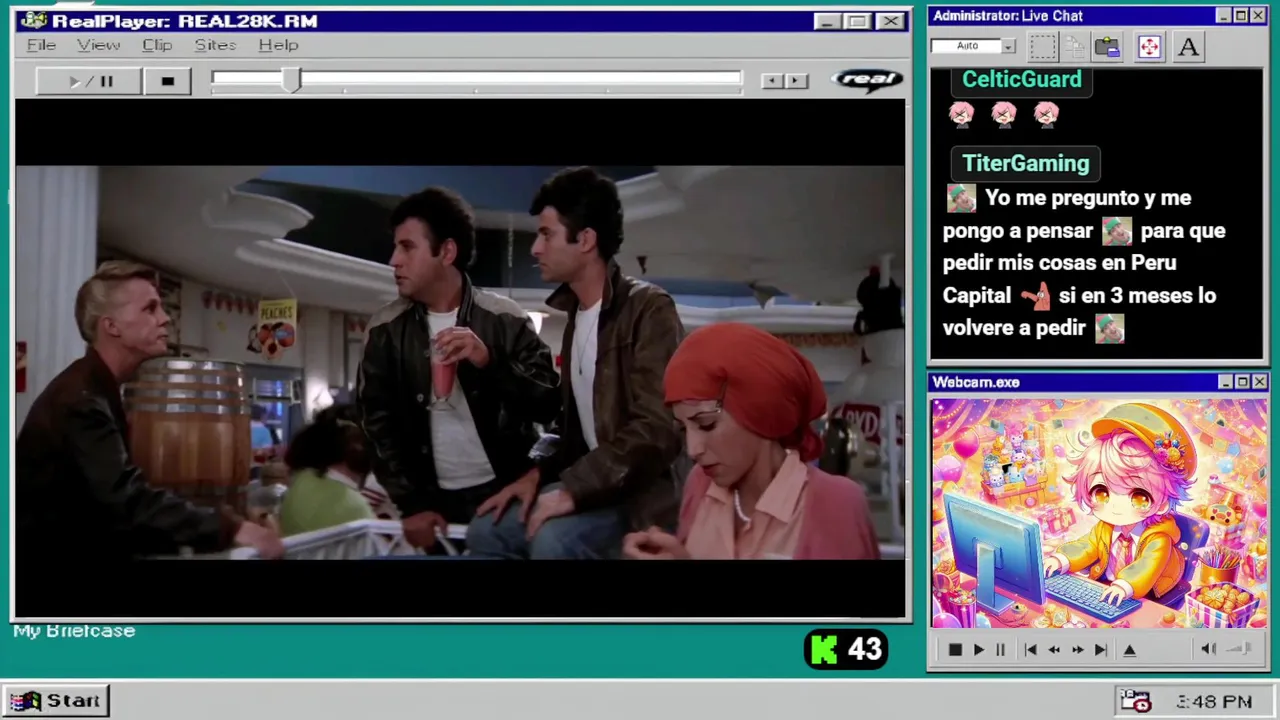Seek forward with right arrow in RealPlayer
Screen dimensions: 1280x720
point(796,81)
